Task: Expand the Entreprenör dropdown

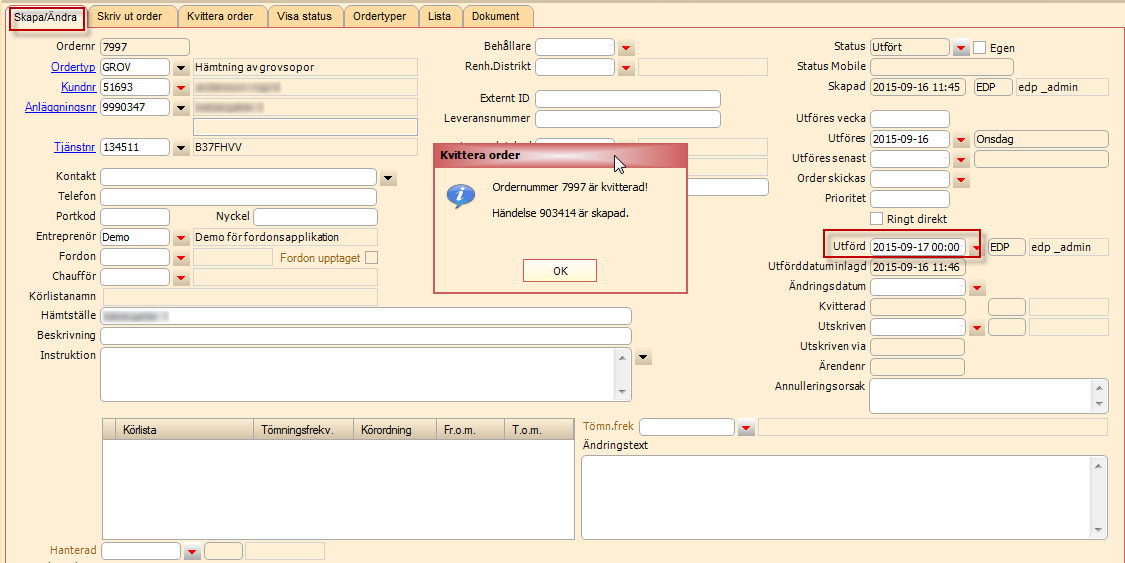Action: coord(181,238)
